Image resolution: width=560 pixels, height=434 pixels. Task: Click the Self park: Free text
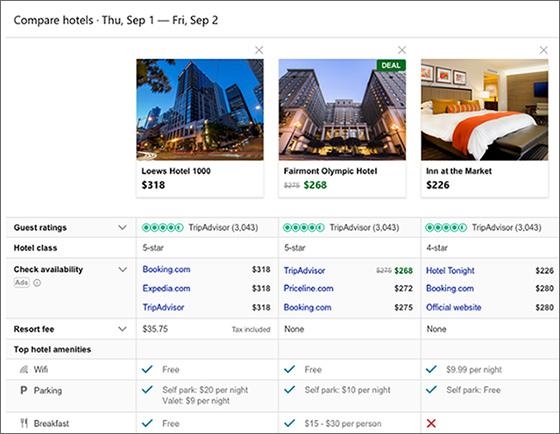point(474,390)
